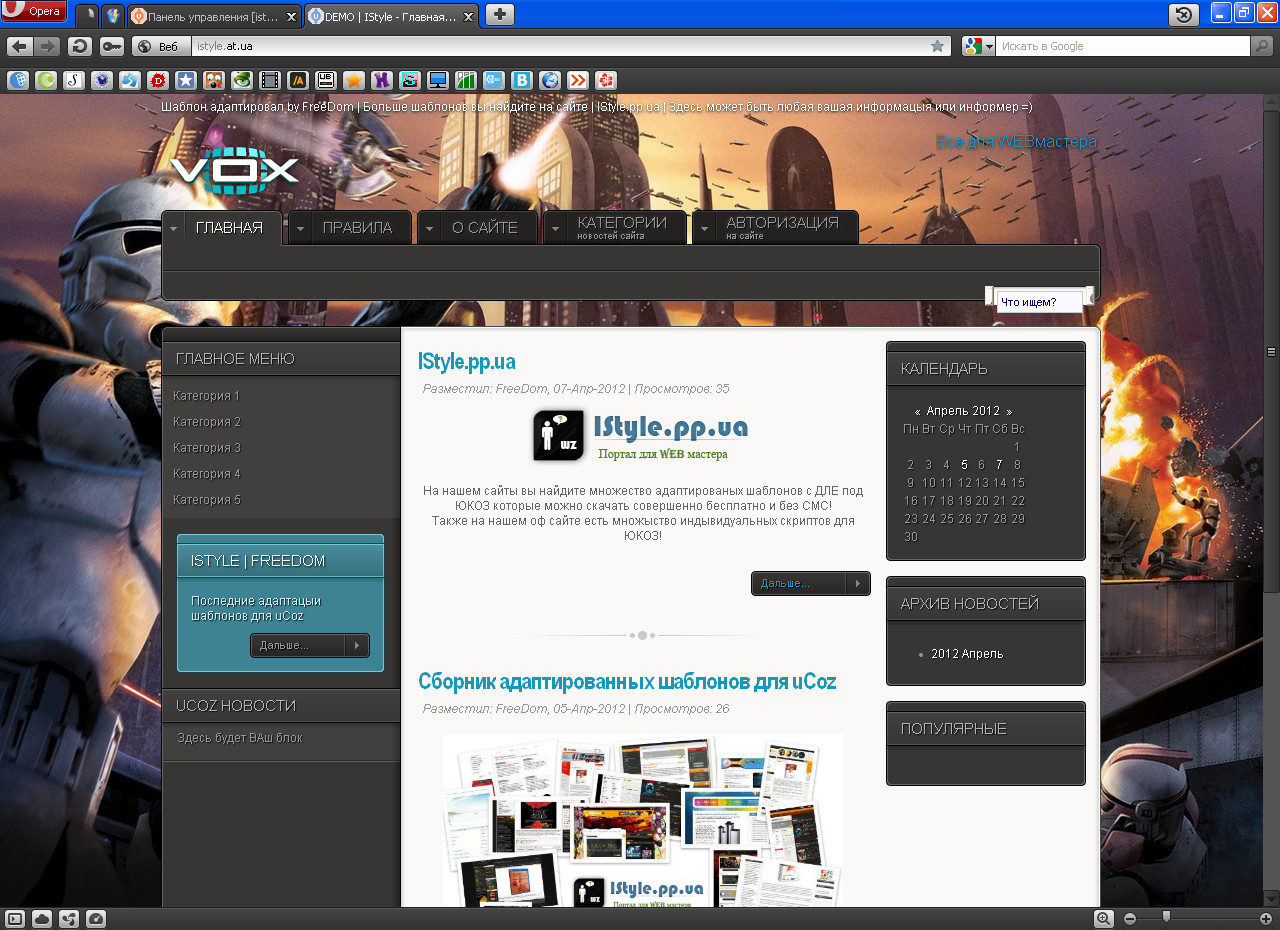Screen dimensions: 1280x930
Task: Toggle the Opera panels button in status bar
Action: pyautogui.click(x=15, y=919)
